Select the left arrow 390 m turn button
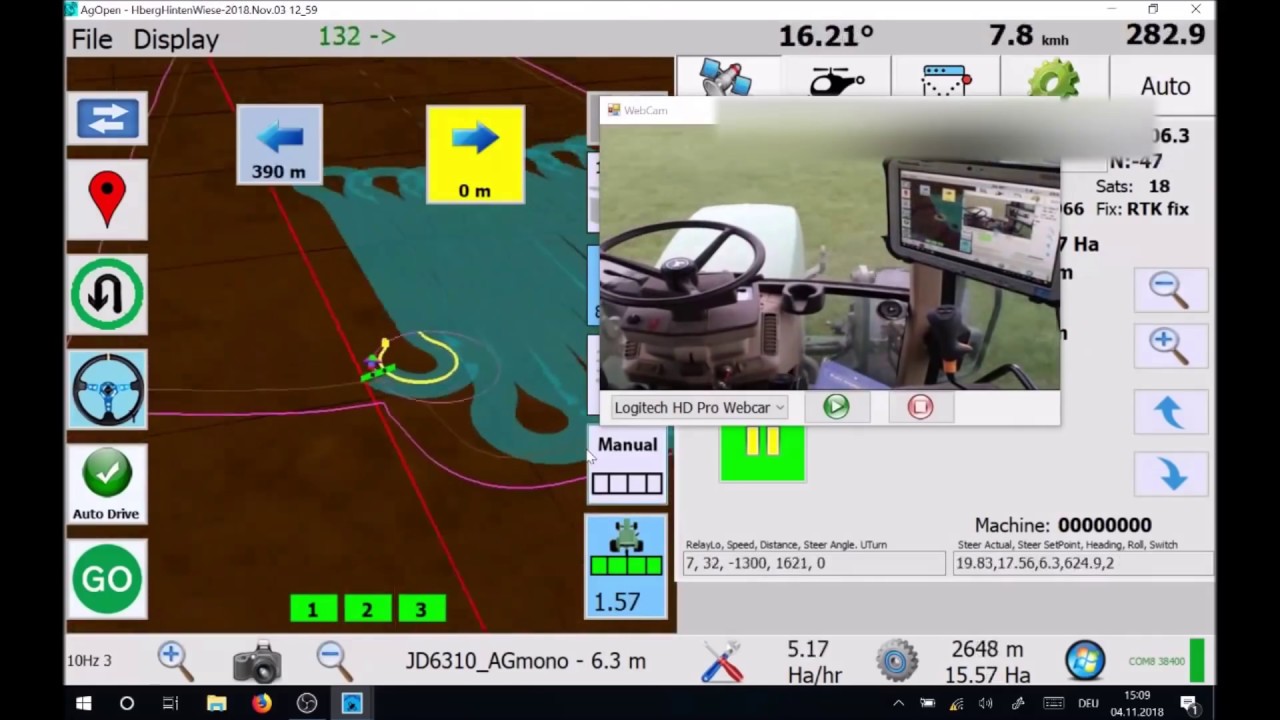Image resolution: width=1280 pixels, height=720 pixels. click(279, 145)
